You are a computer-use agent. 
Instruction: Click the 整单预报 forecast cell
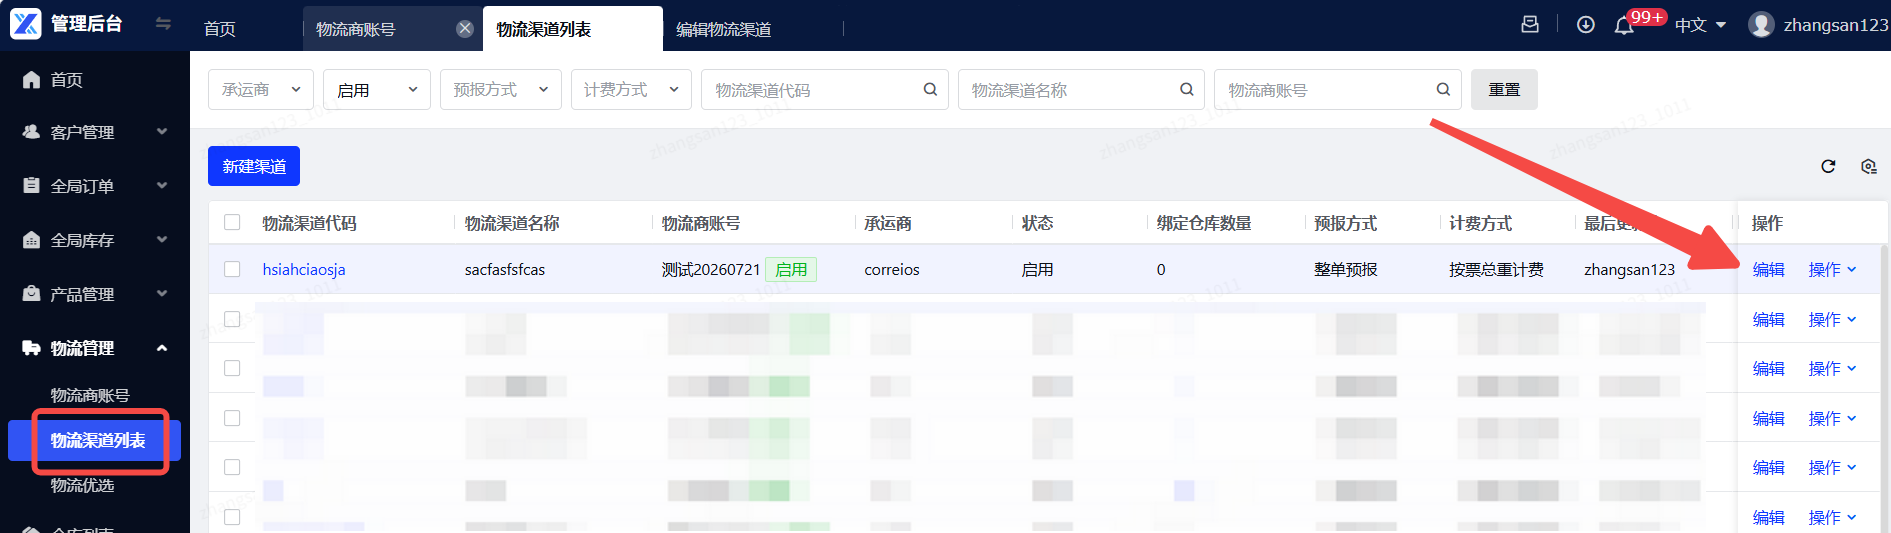[x=1346, y=269]
